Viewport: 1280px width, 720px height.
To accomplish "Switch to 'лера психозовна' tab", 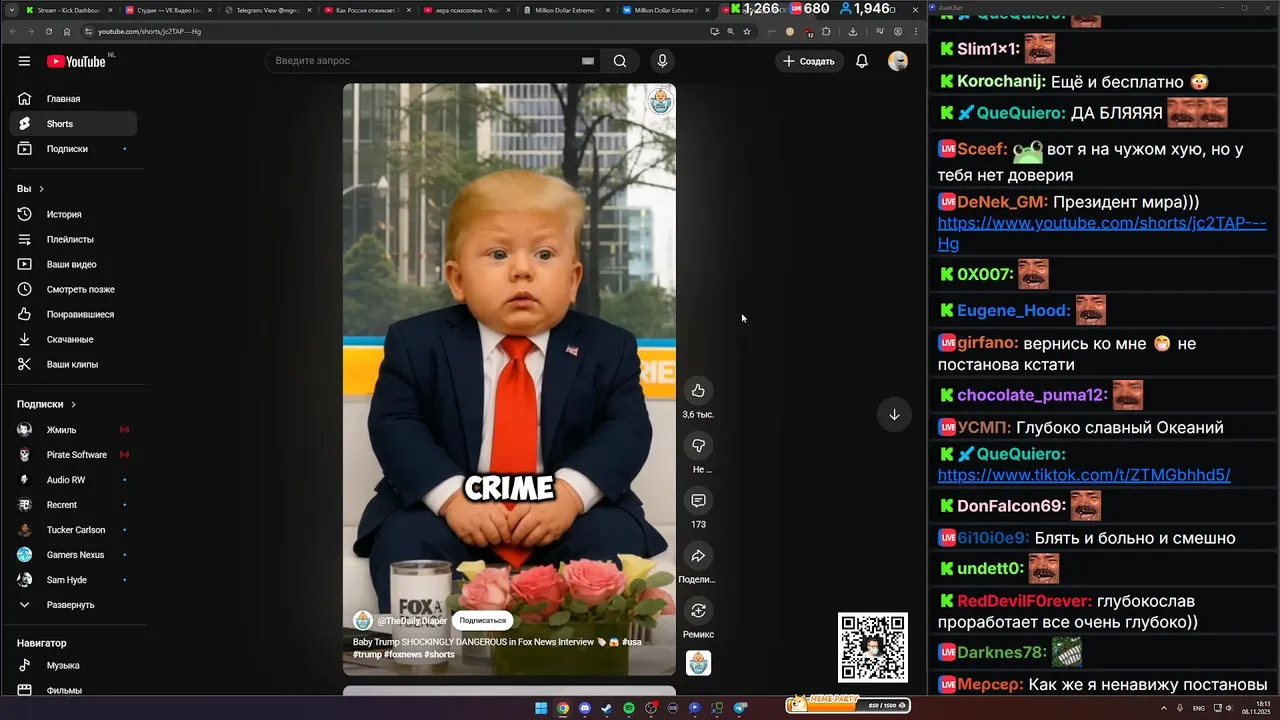I will click(x=466, y=10).
